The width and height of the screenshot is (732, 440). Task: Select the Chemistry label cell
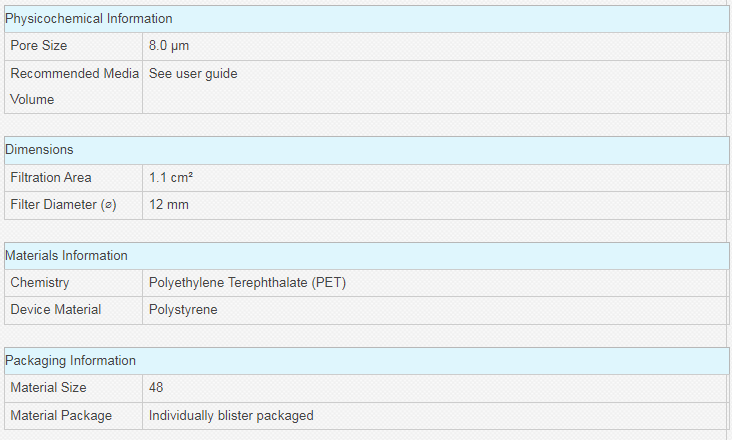pos(73,283)
